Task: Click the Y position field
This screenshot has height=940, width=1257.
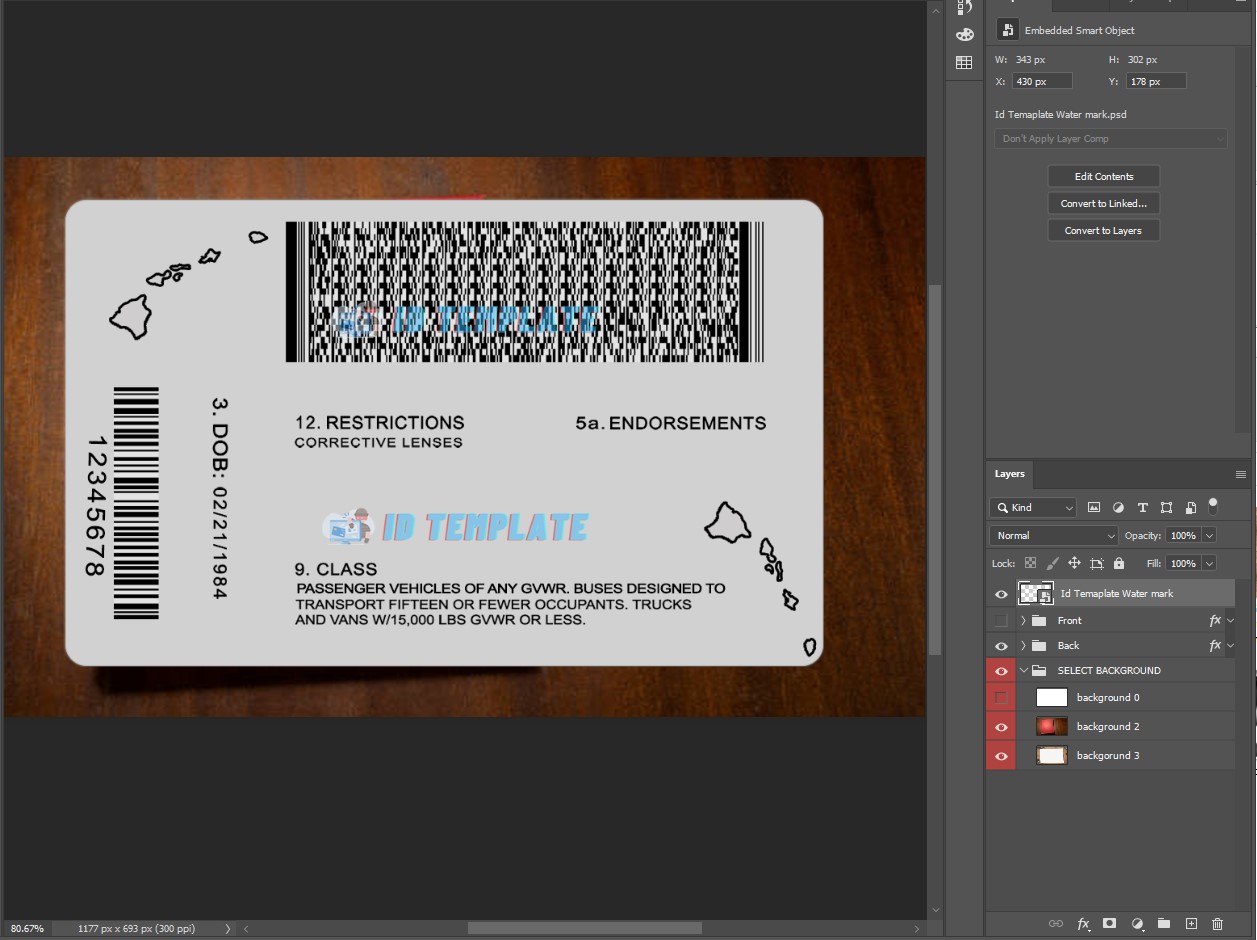Action: coord(1156,82)
